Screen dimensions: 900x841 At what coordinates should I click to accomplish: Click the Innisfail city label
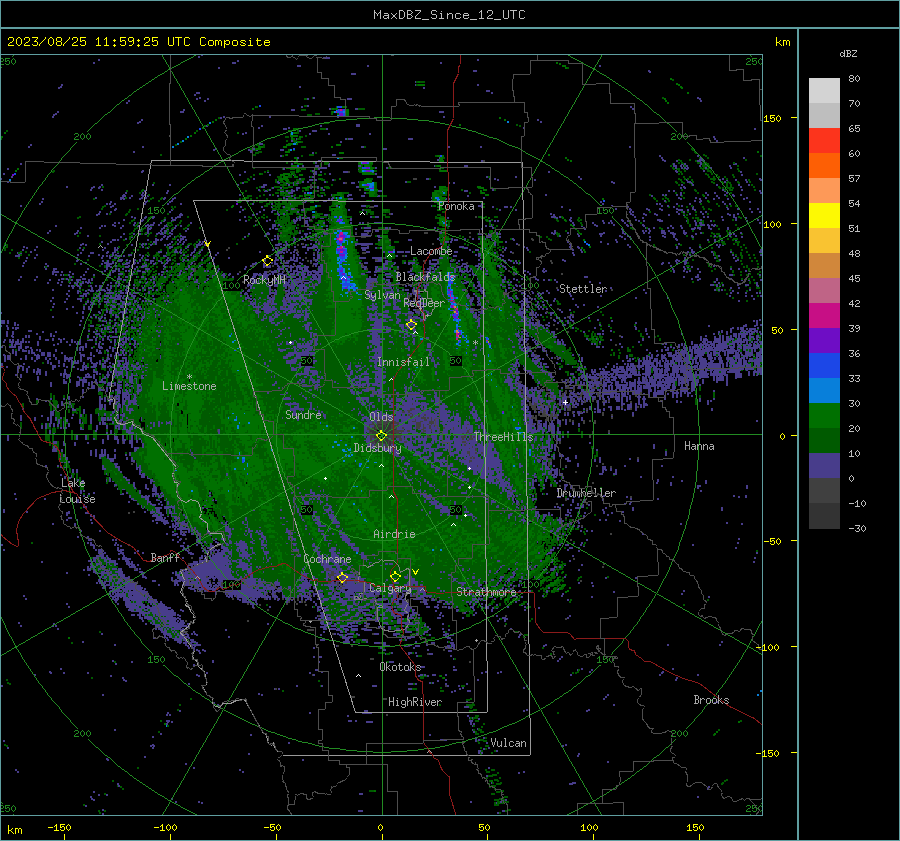point(403,362)
